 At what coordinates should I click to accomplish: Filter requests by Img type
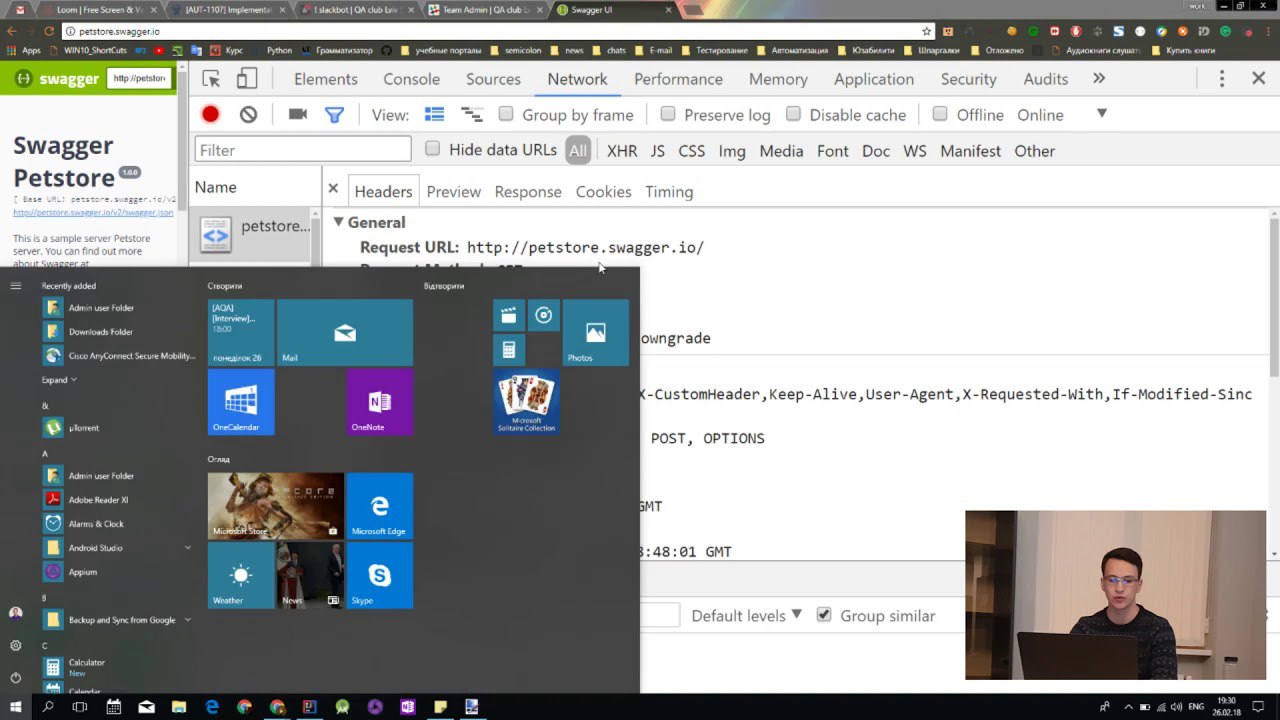point(732,151)
